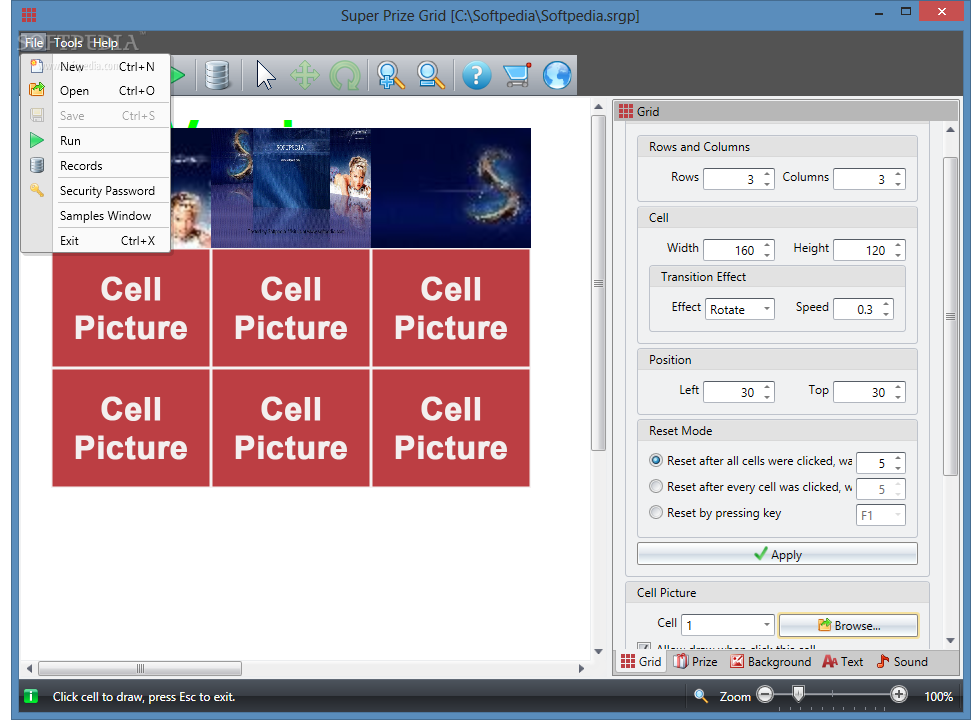The width and height of the screenshot is (971, 720).
Task: Click the canvas vertical scrollbar thumb
Action: pyautogui.click(x=598, y=283)
